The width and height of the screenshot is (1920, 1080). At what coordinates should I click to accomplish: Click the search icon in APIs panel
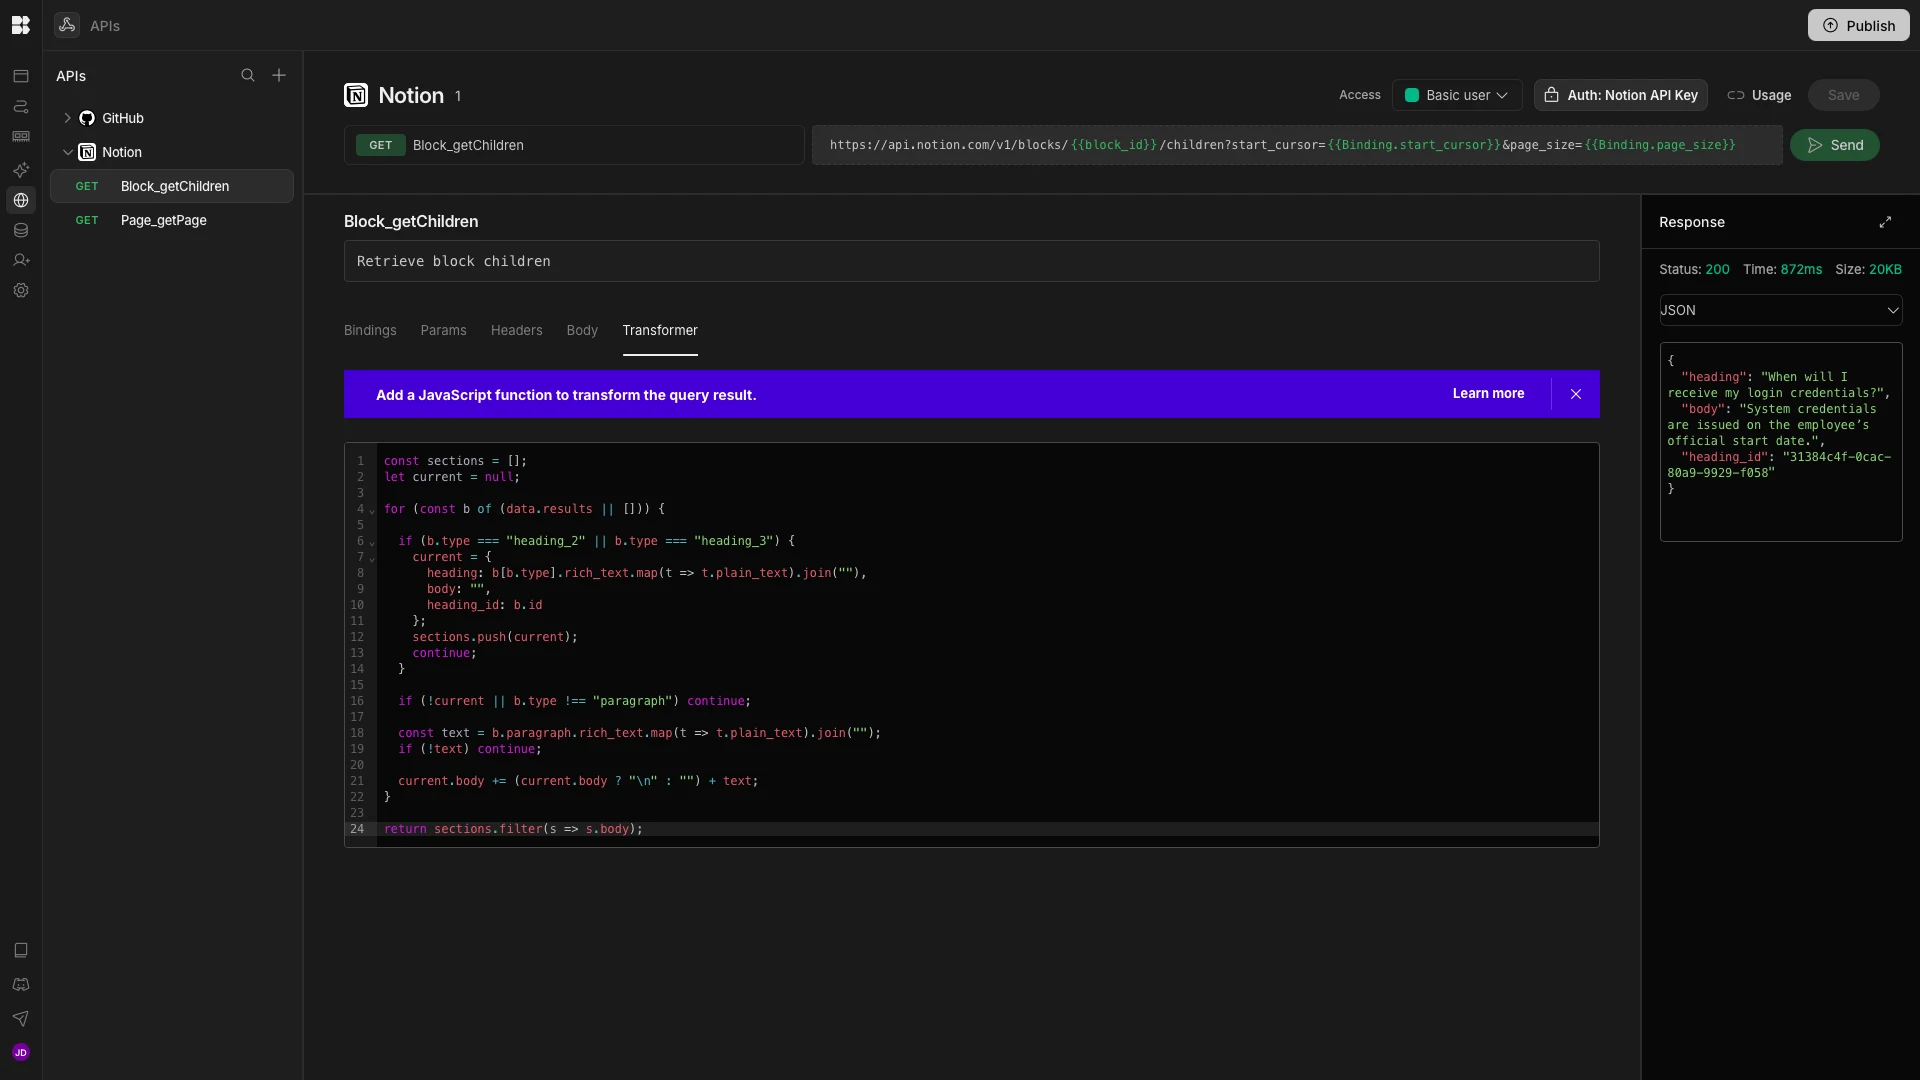(248, 76)
